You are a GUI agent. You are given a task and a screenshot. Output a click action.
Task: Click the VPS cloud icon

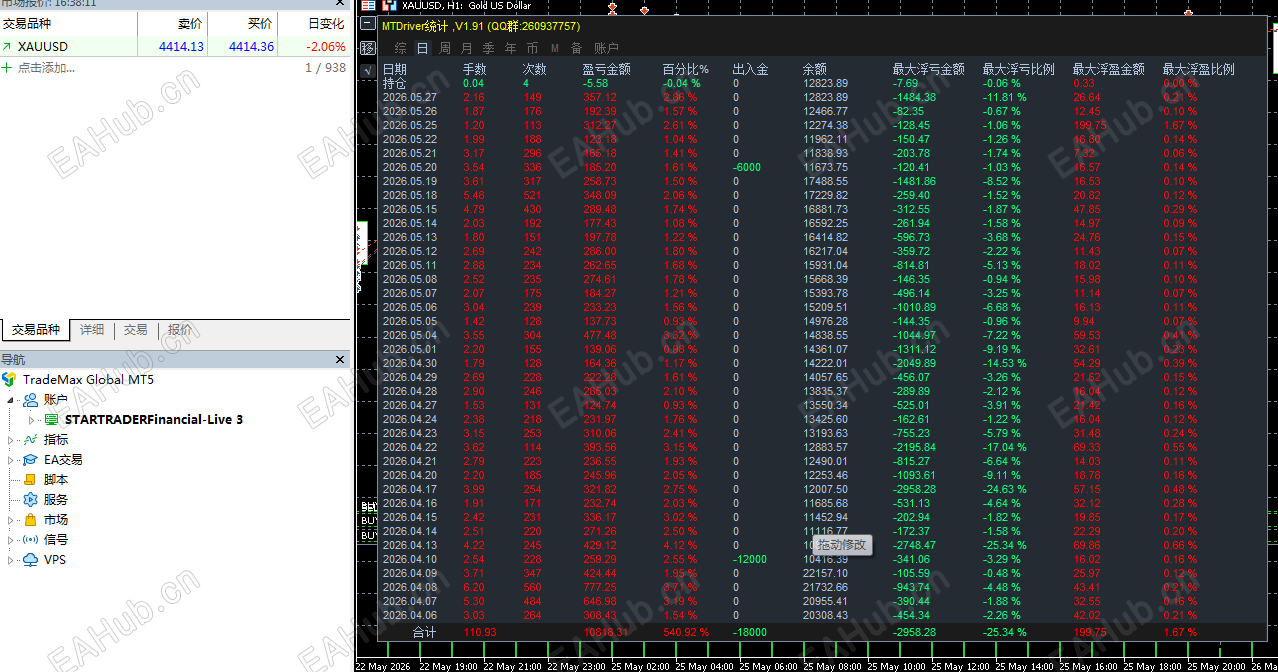[30, 560]
